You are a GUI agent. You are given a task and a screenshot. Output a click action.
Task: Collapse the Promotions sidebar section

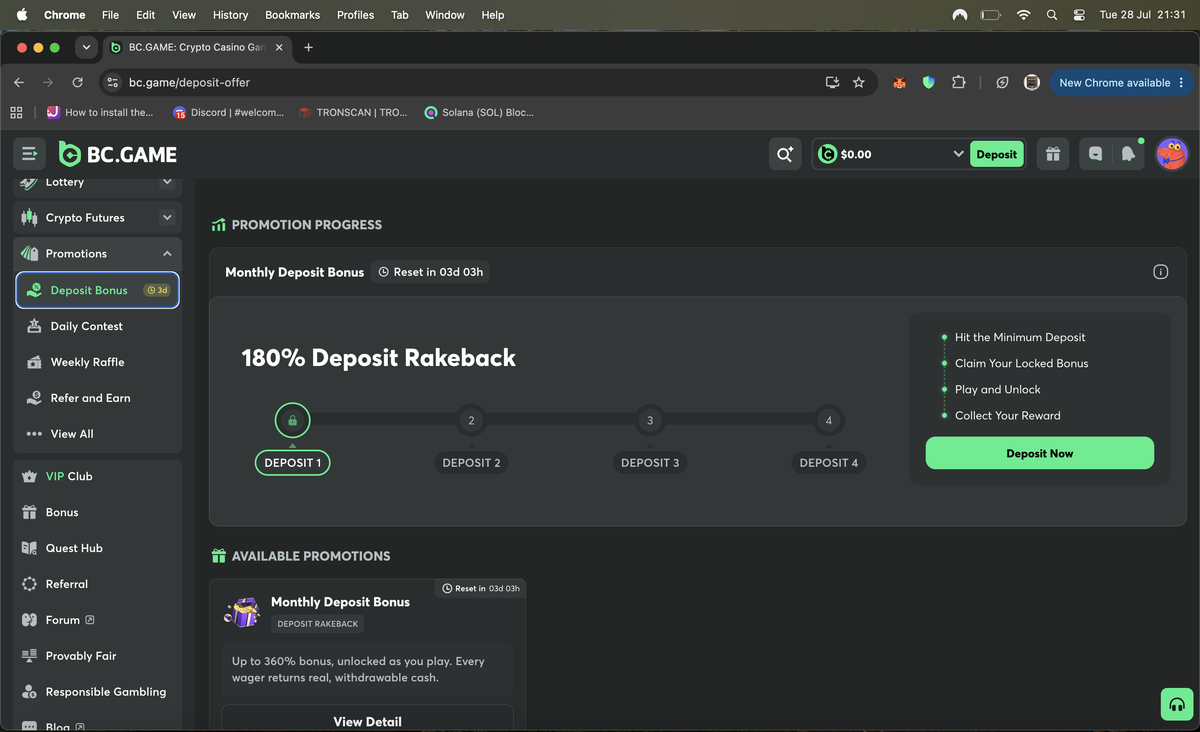click(167, 254)
